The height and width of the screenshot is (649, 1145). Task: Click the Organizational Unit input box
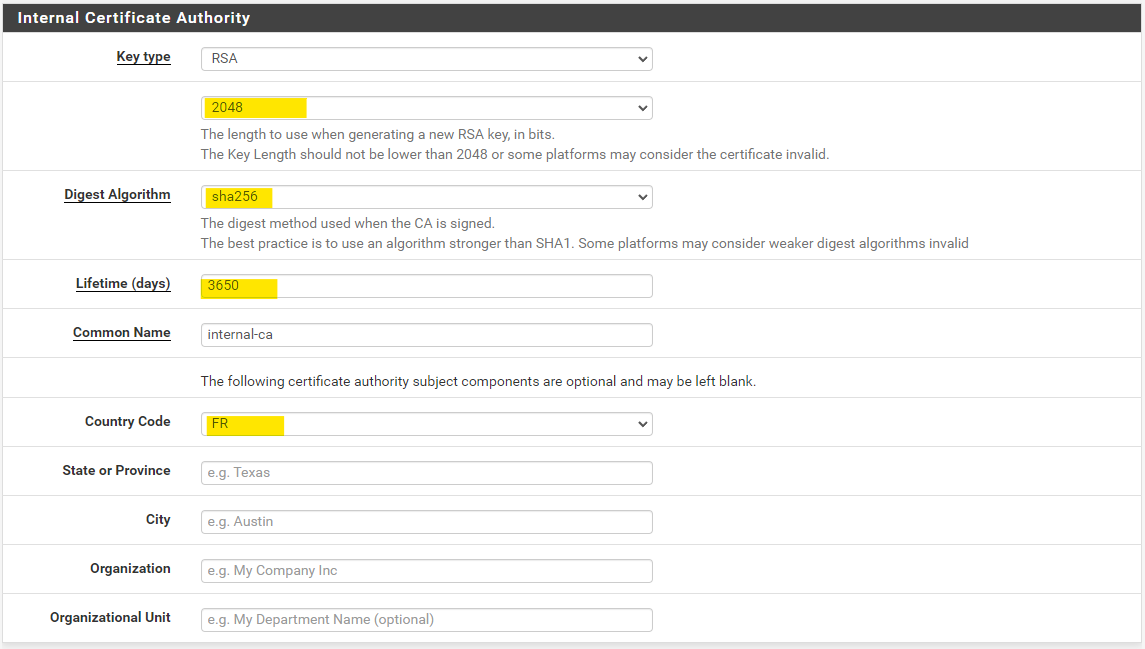coord(426,620)
